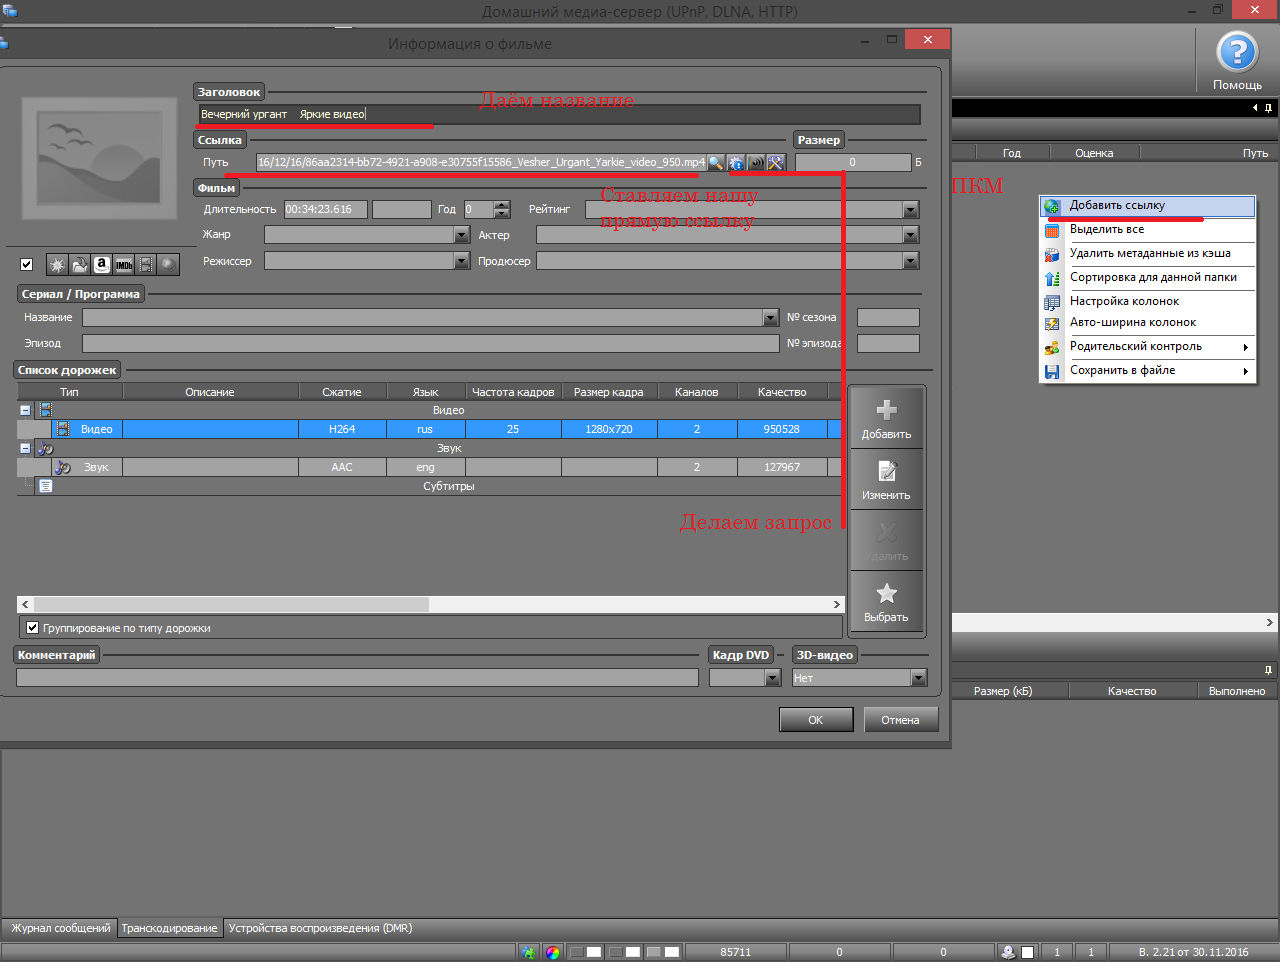Collapse the Видео track group
This screenshot has height=962, width=1280.
coord(25,410)
